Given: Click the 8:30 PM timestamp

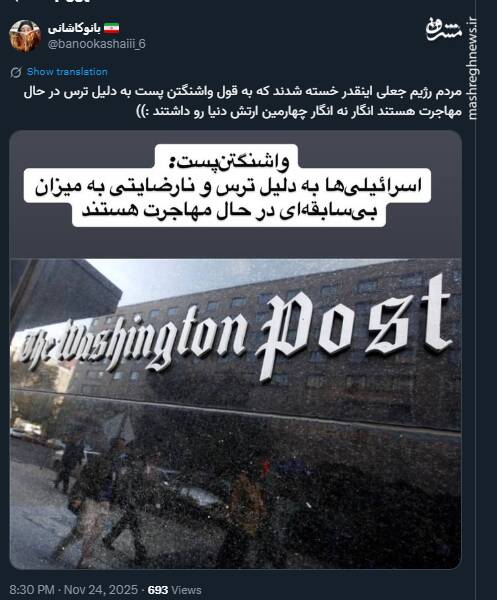Looking at the screenshot, I should point(32,590).
